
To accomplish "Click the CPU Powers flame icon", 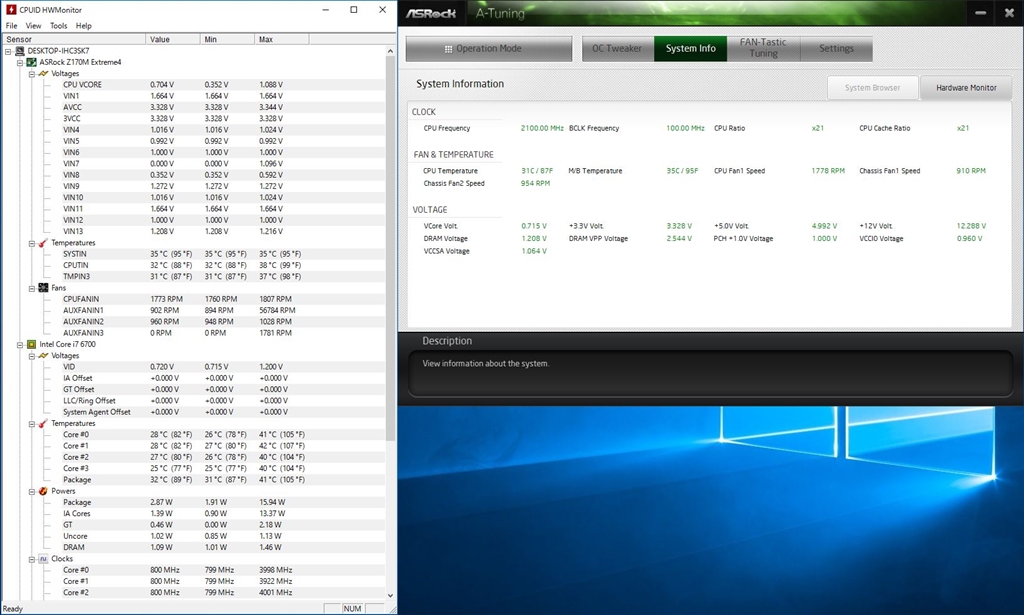I will pyautogui.click(x=43, y=491).
